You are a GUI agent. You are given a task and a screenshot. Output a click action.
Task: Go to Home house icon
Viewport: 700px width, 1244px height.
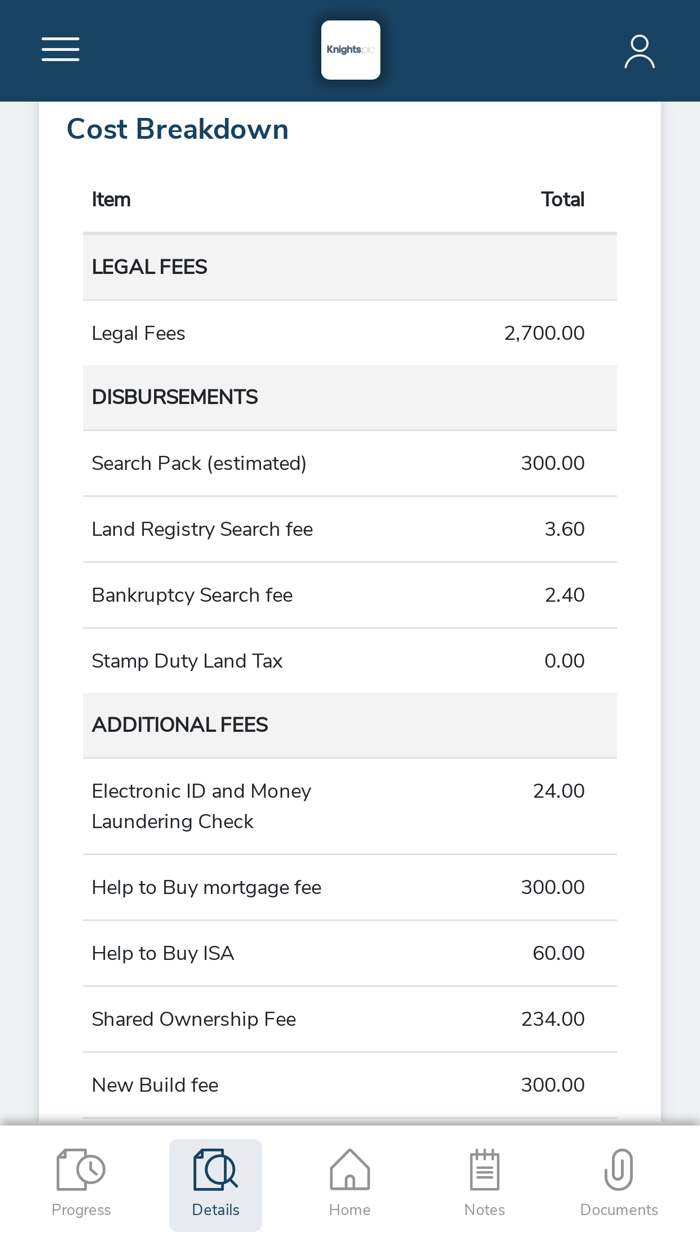[x=350, y=1170]
